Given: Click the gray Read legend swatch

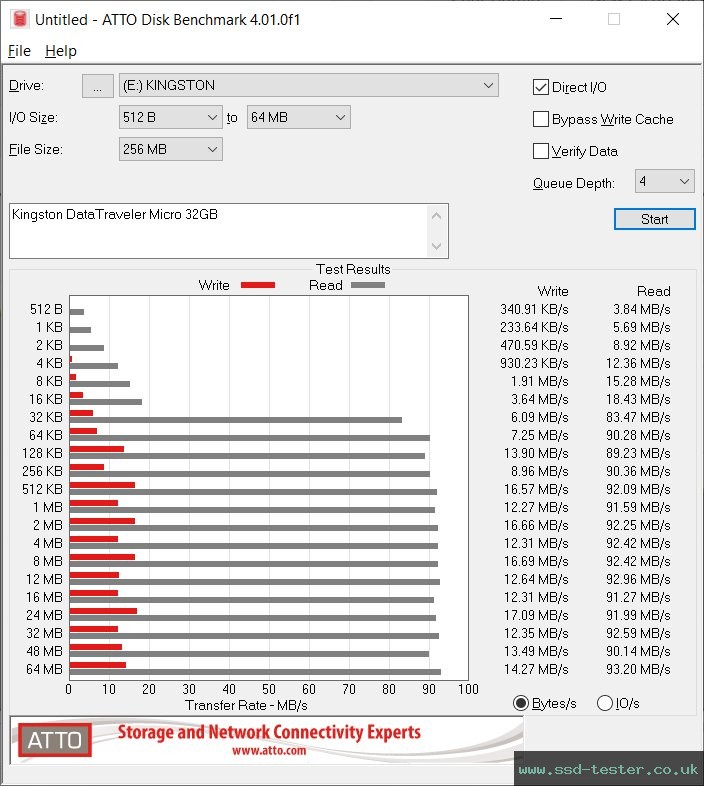Looking at the screenshot, I should (x=368, y=285).
